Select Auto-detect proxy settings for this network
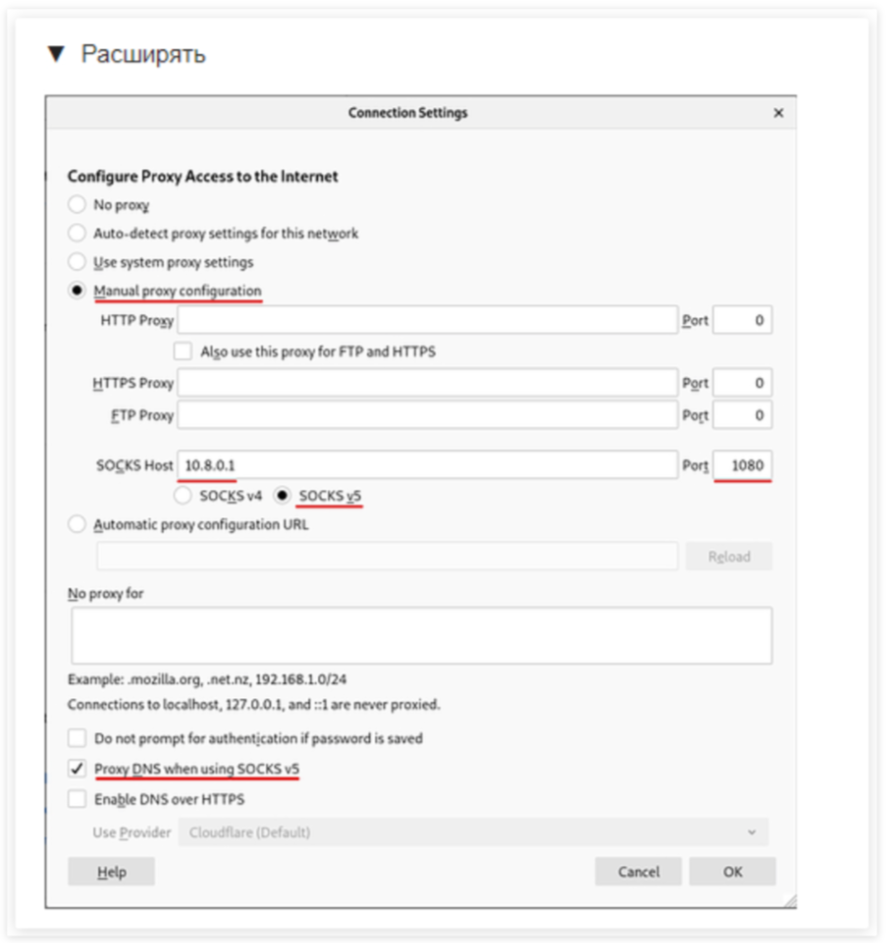 (x=77, y=233)
